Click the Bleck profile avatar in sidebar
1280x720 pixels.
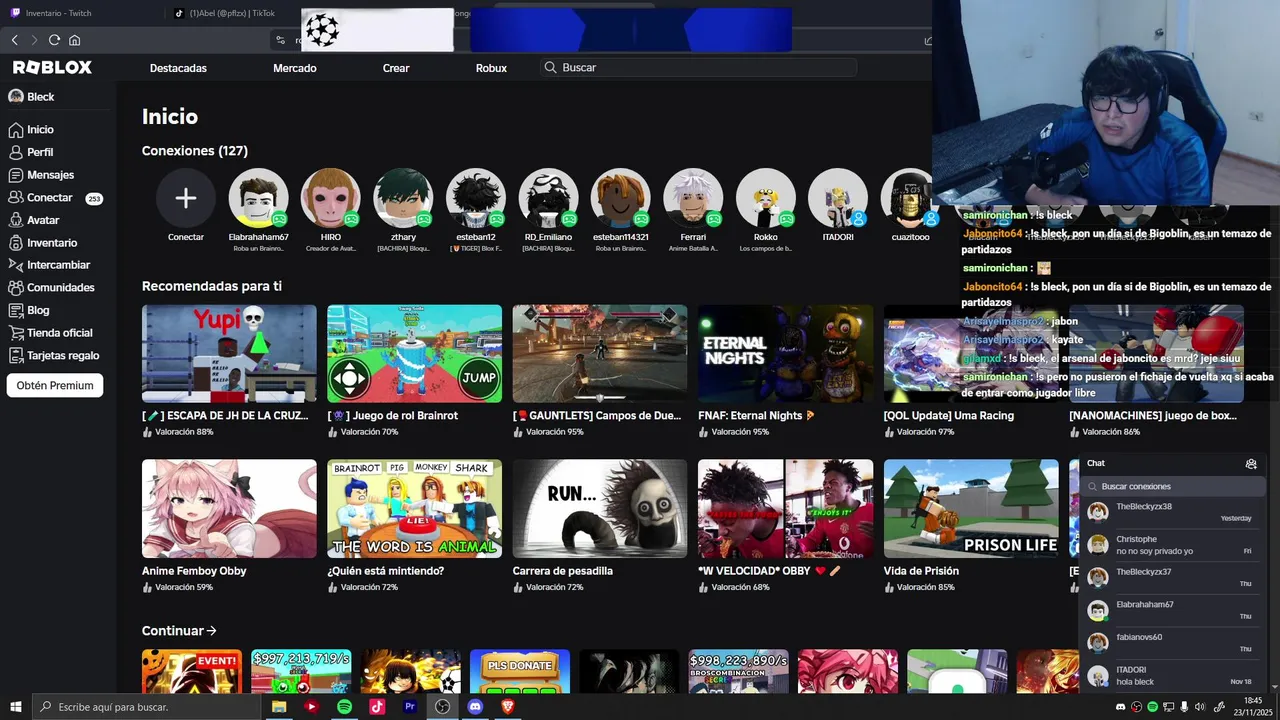coord(15,97)
